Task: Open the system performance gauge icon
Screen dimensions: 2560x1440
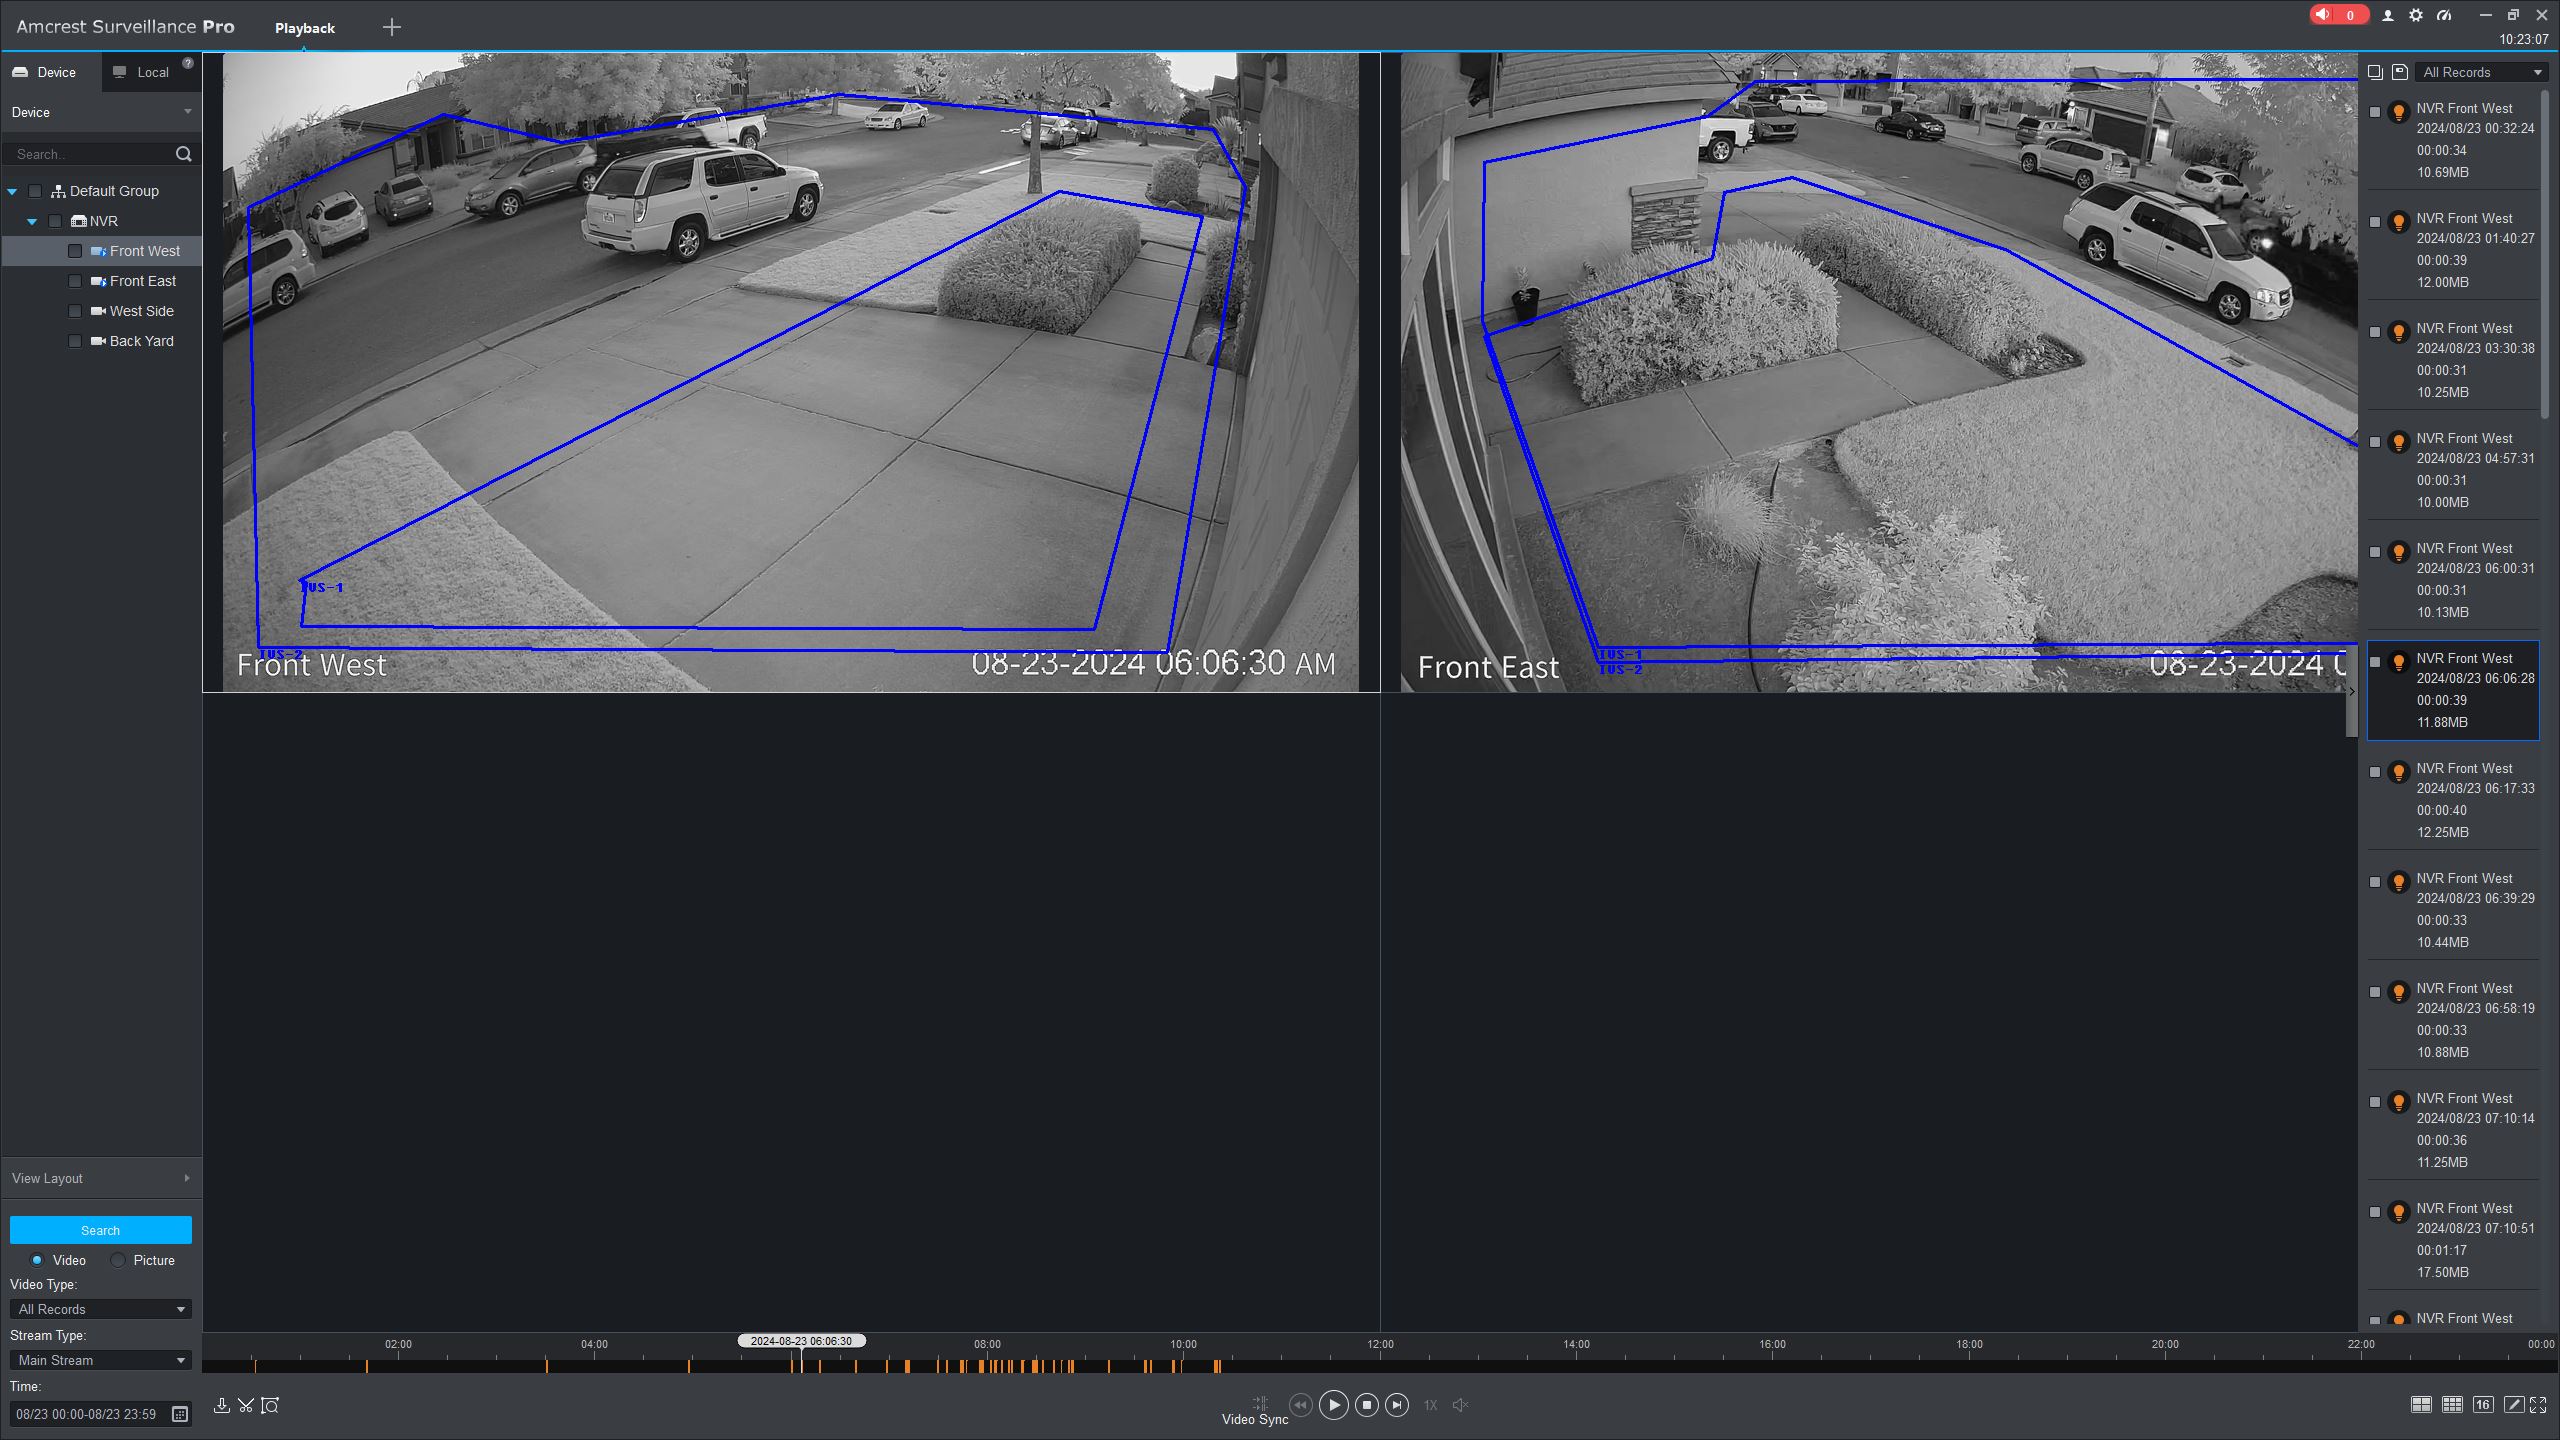Action: 2445,15
